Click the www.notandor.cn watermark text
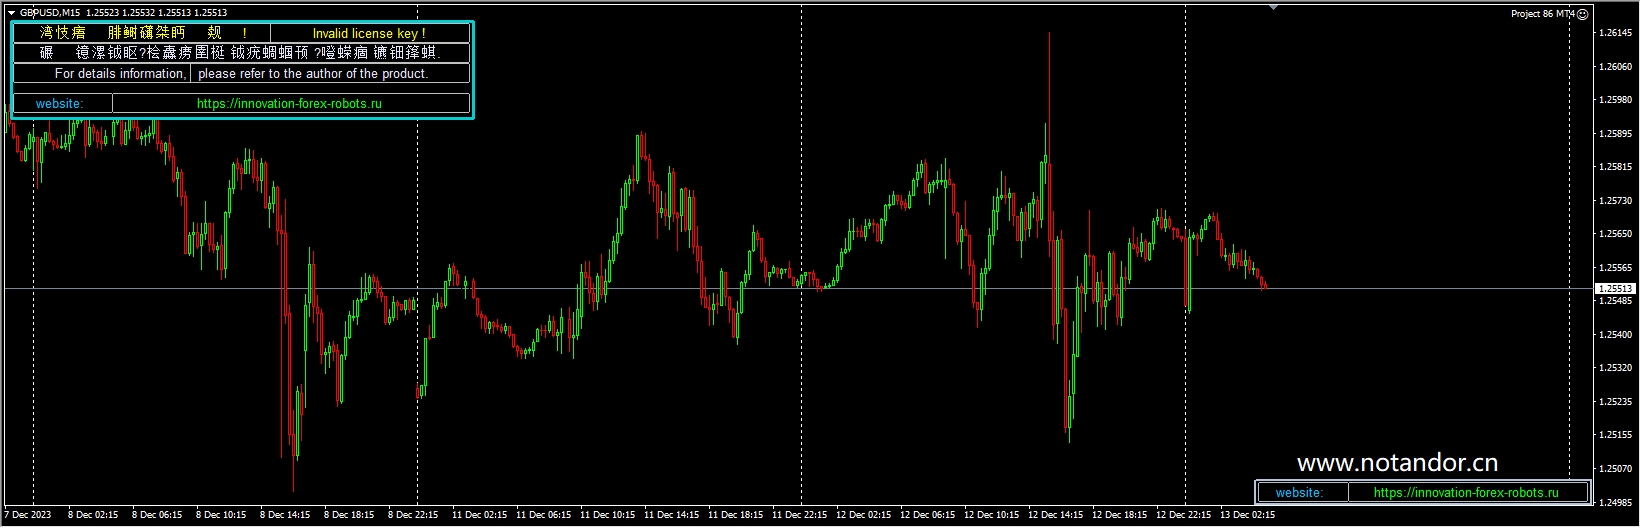1641x528 pixels. tap(1397, 463)
